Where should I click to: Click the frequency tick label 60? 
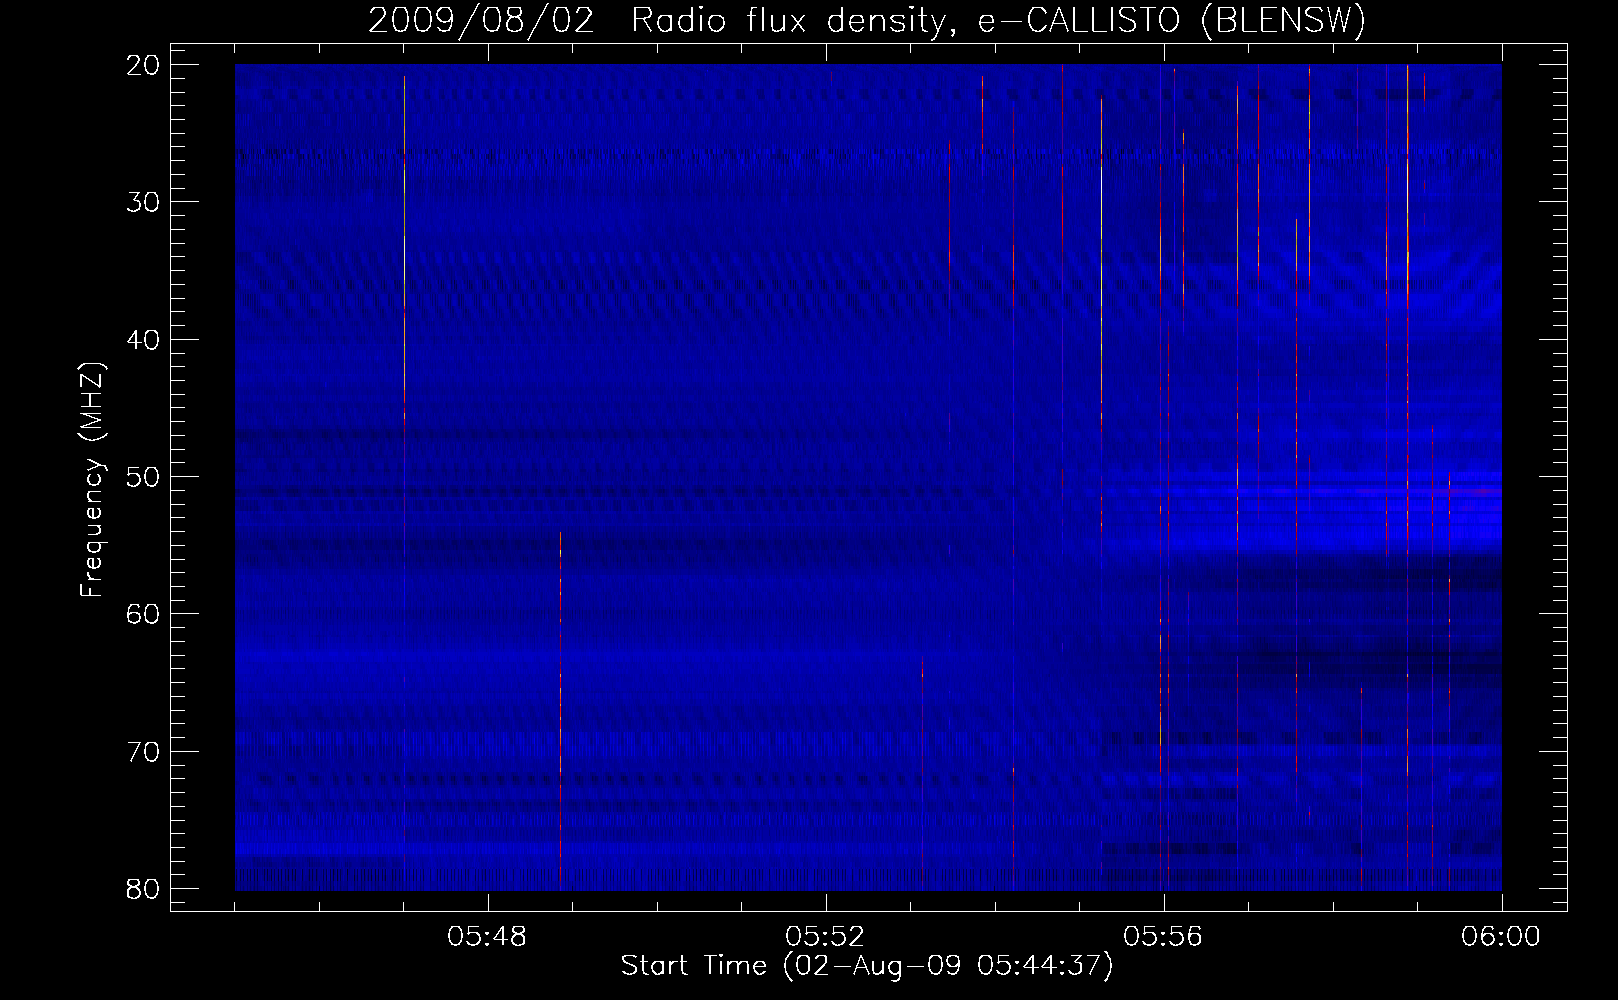pyautogui.click(x=145, y=614)
